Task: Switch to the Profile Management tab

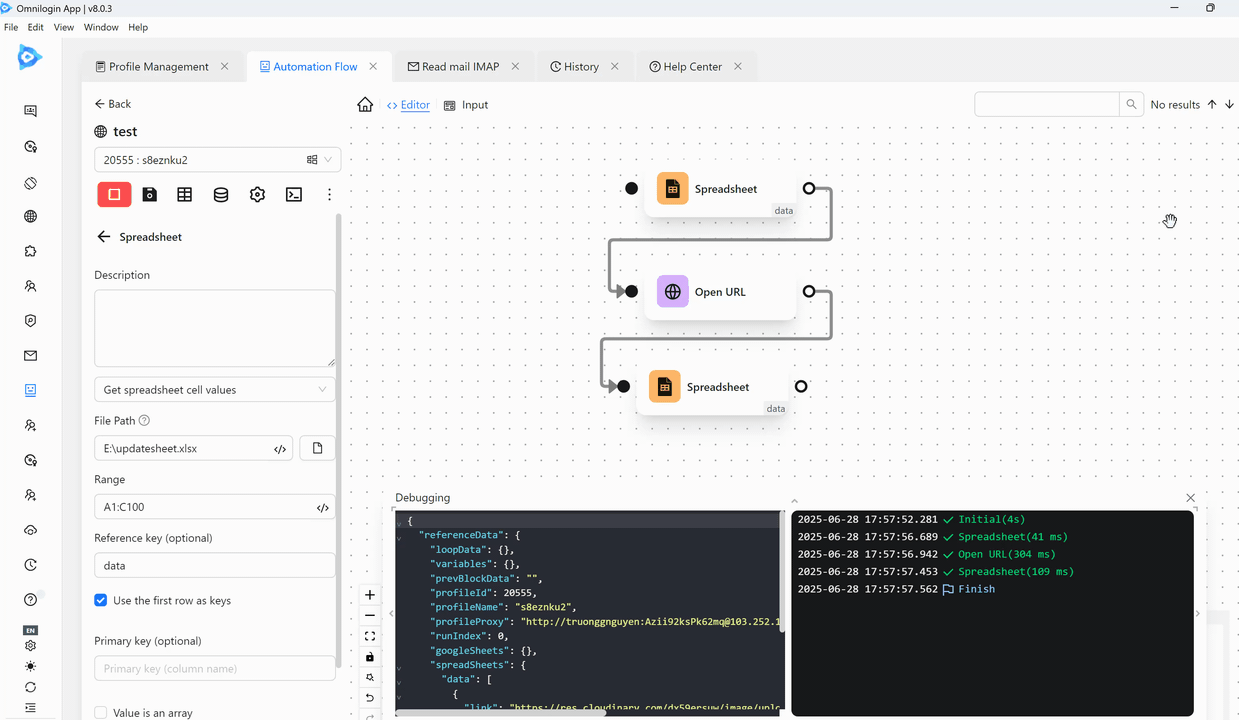Action: click(158, 67)
